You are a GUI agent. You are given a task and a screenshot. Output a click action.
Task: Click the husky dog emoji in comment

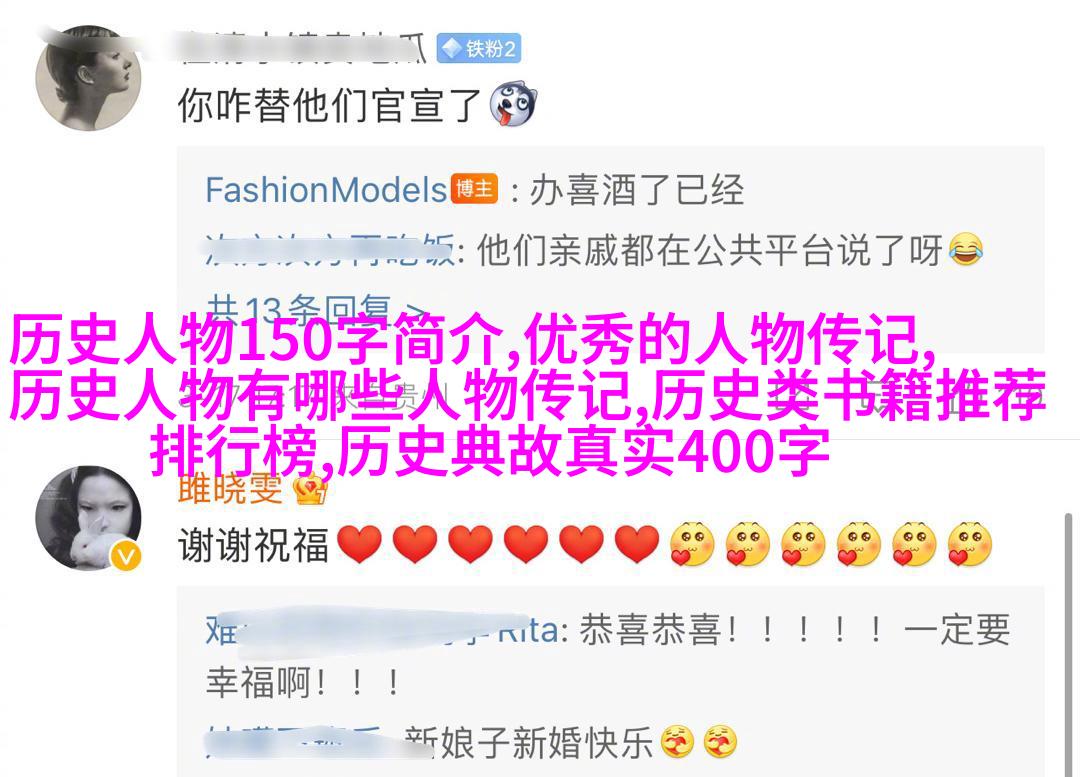[x=513, y=104]
